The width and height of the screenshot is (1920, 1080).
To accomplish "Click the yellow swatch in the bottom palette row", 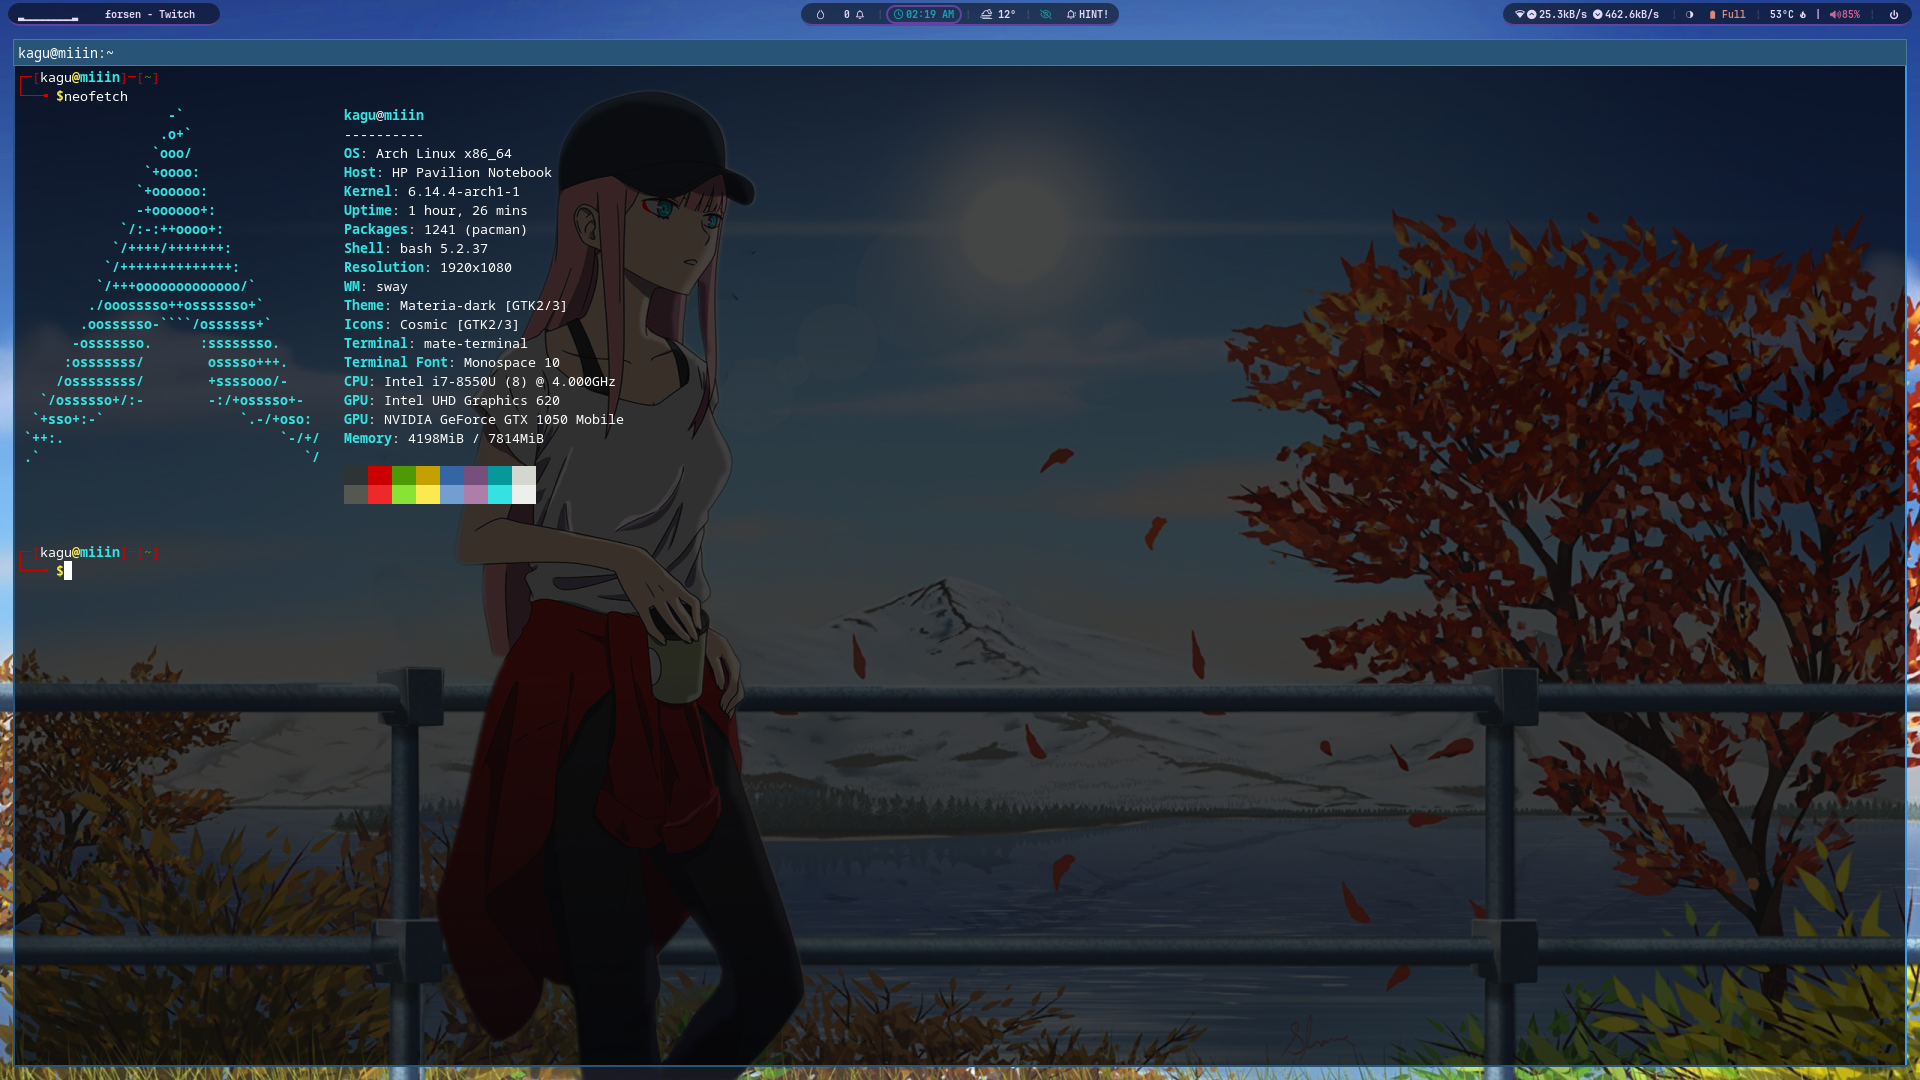I will (427, 494).
